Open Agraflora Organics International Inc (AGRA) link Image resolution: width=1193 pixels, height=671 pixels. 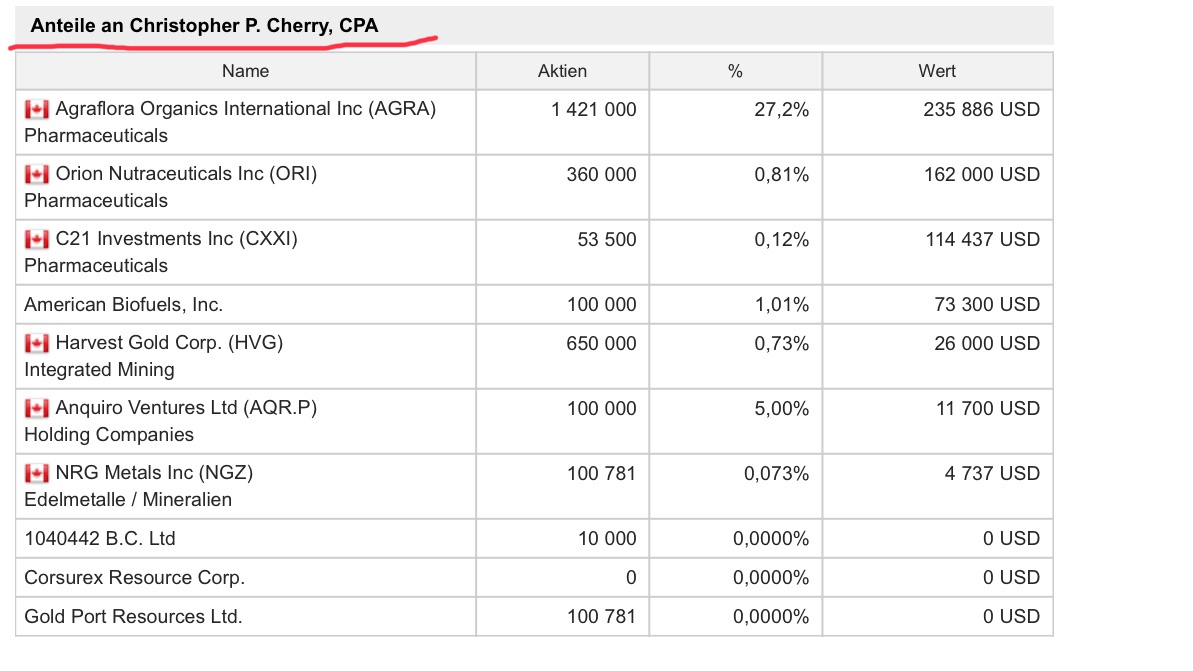click(x=246, y=109)
